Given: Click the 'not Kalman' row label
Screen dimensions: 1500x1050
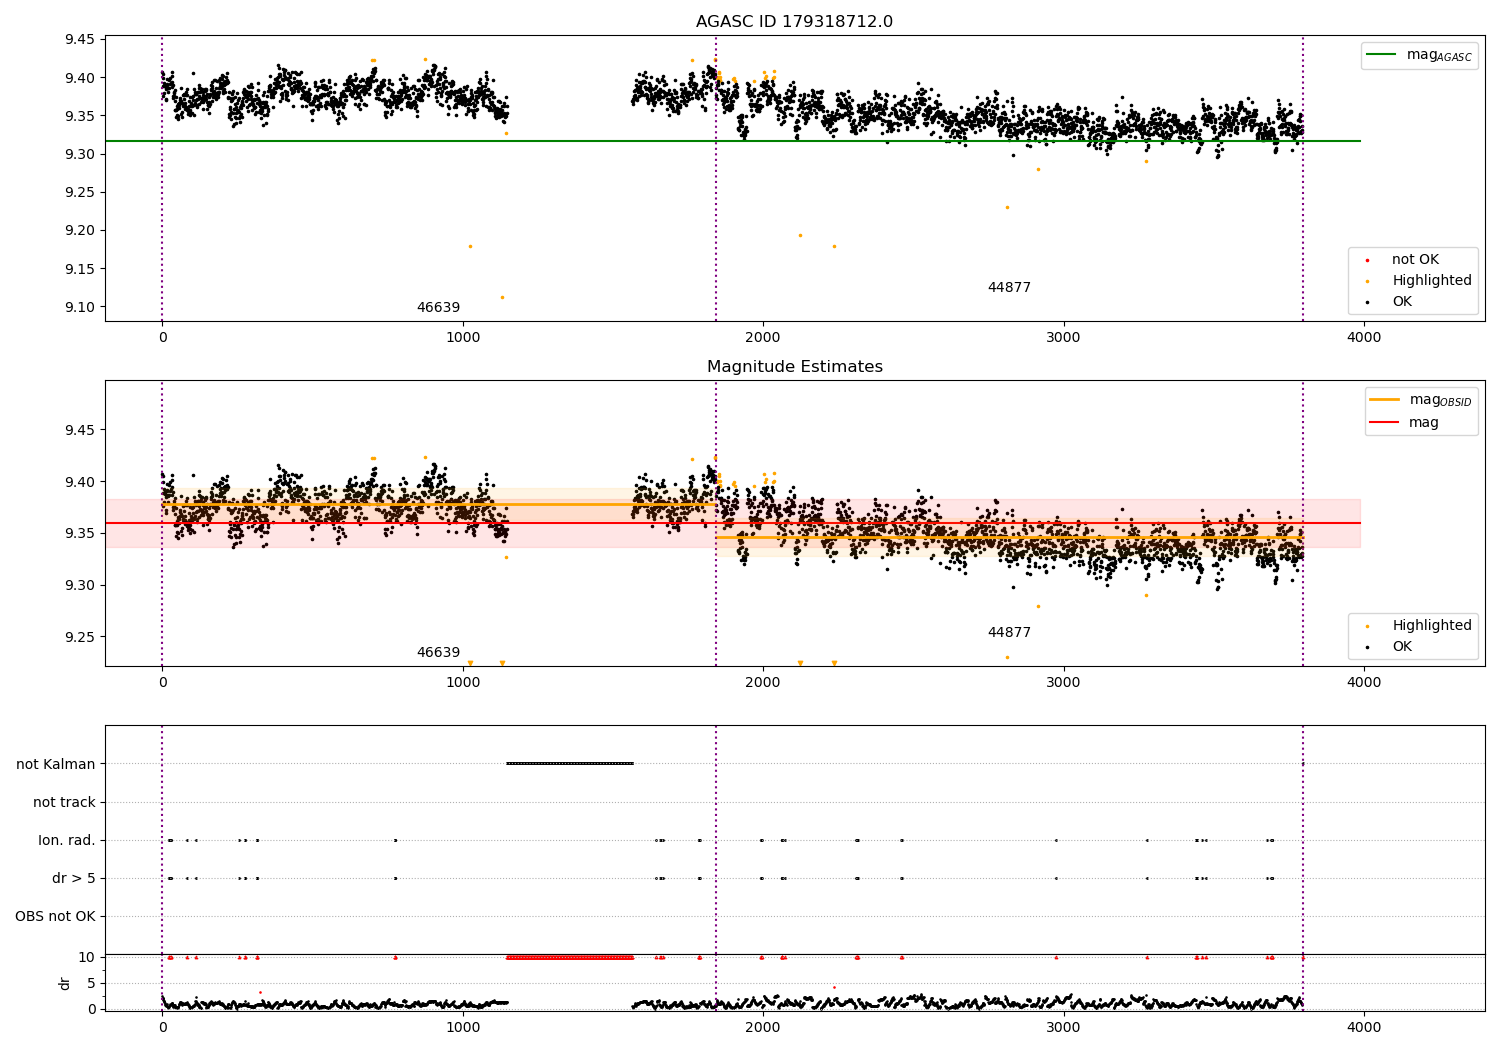Looking at the screenshot, I should click(56, 764).
